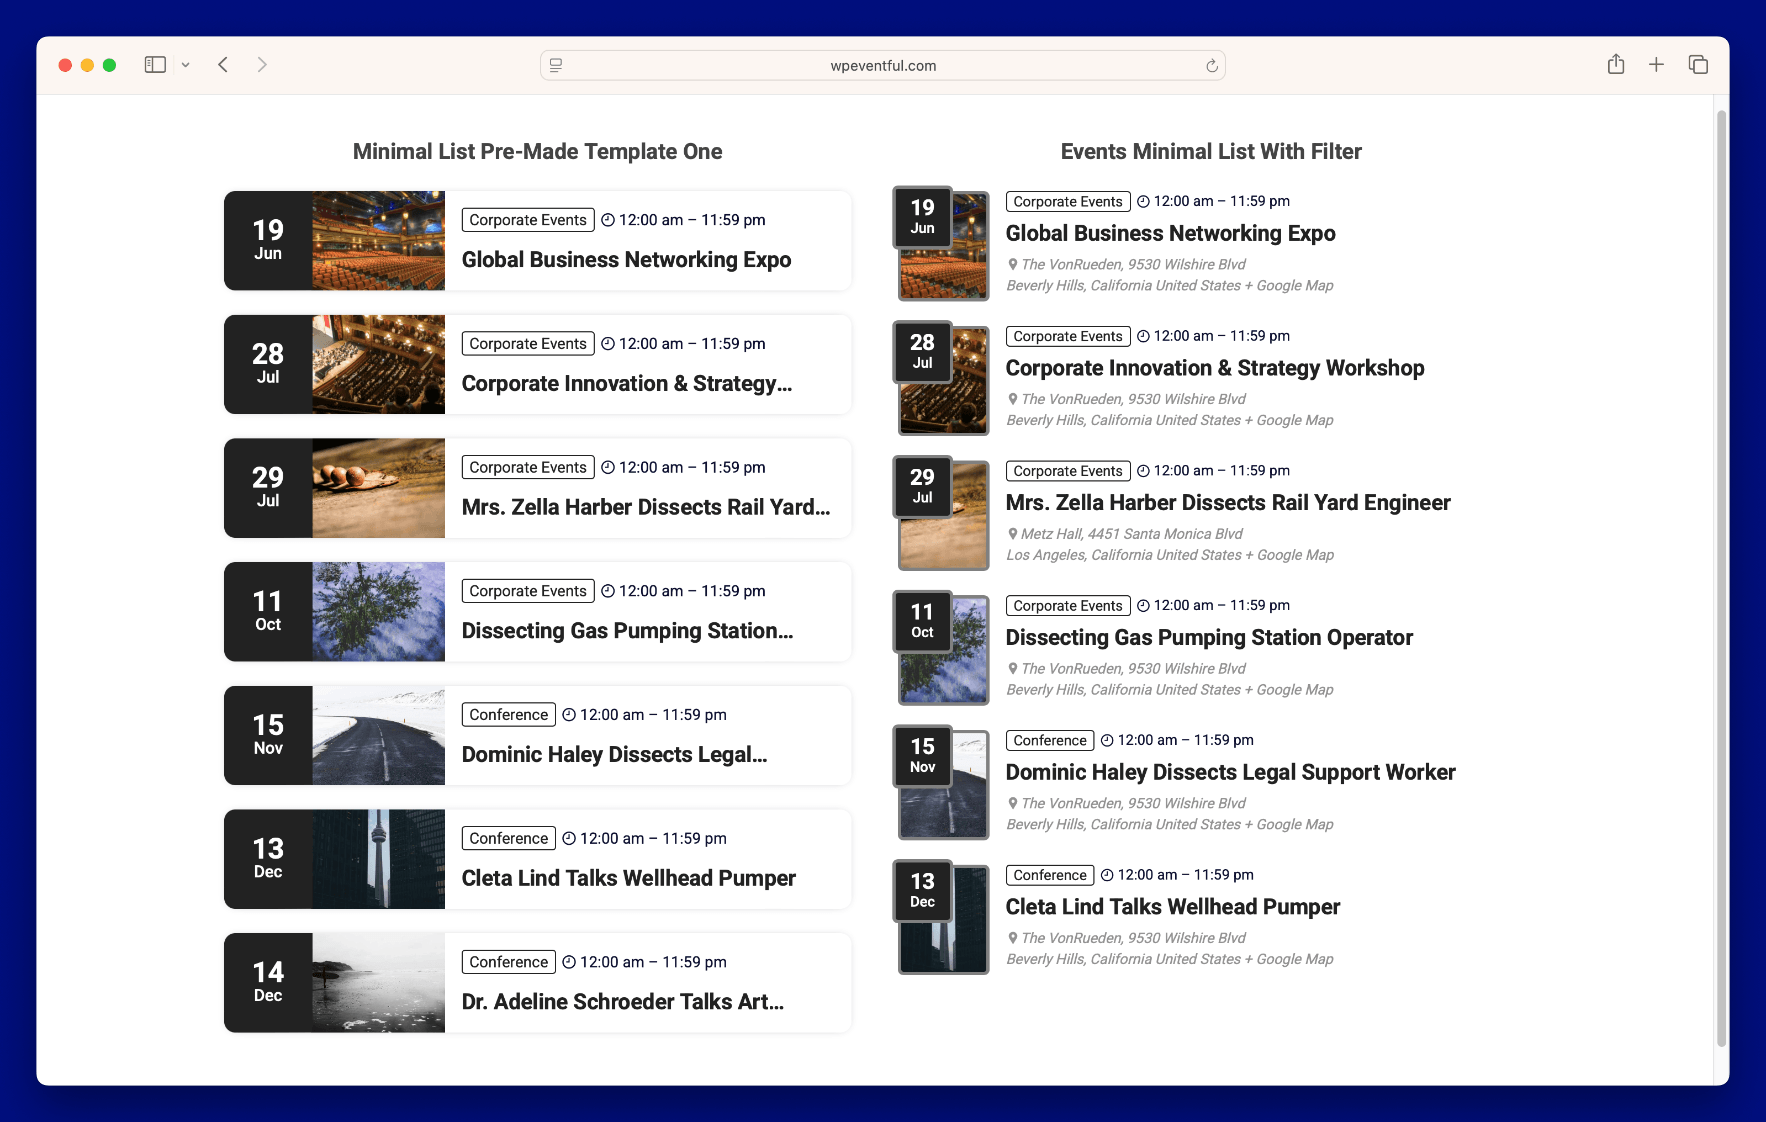1766x1122 pixels.
Task: Show tab overview icon
Action: 1698,65
